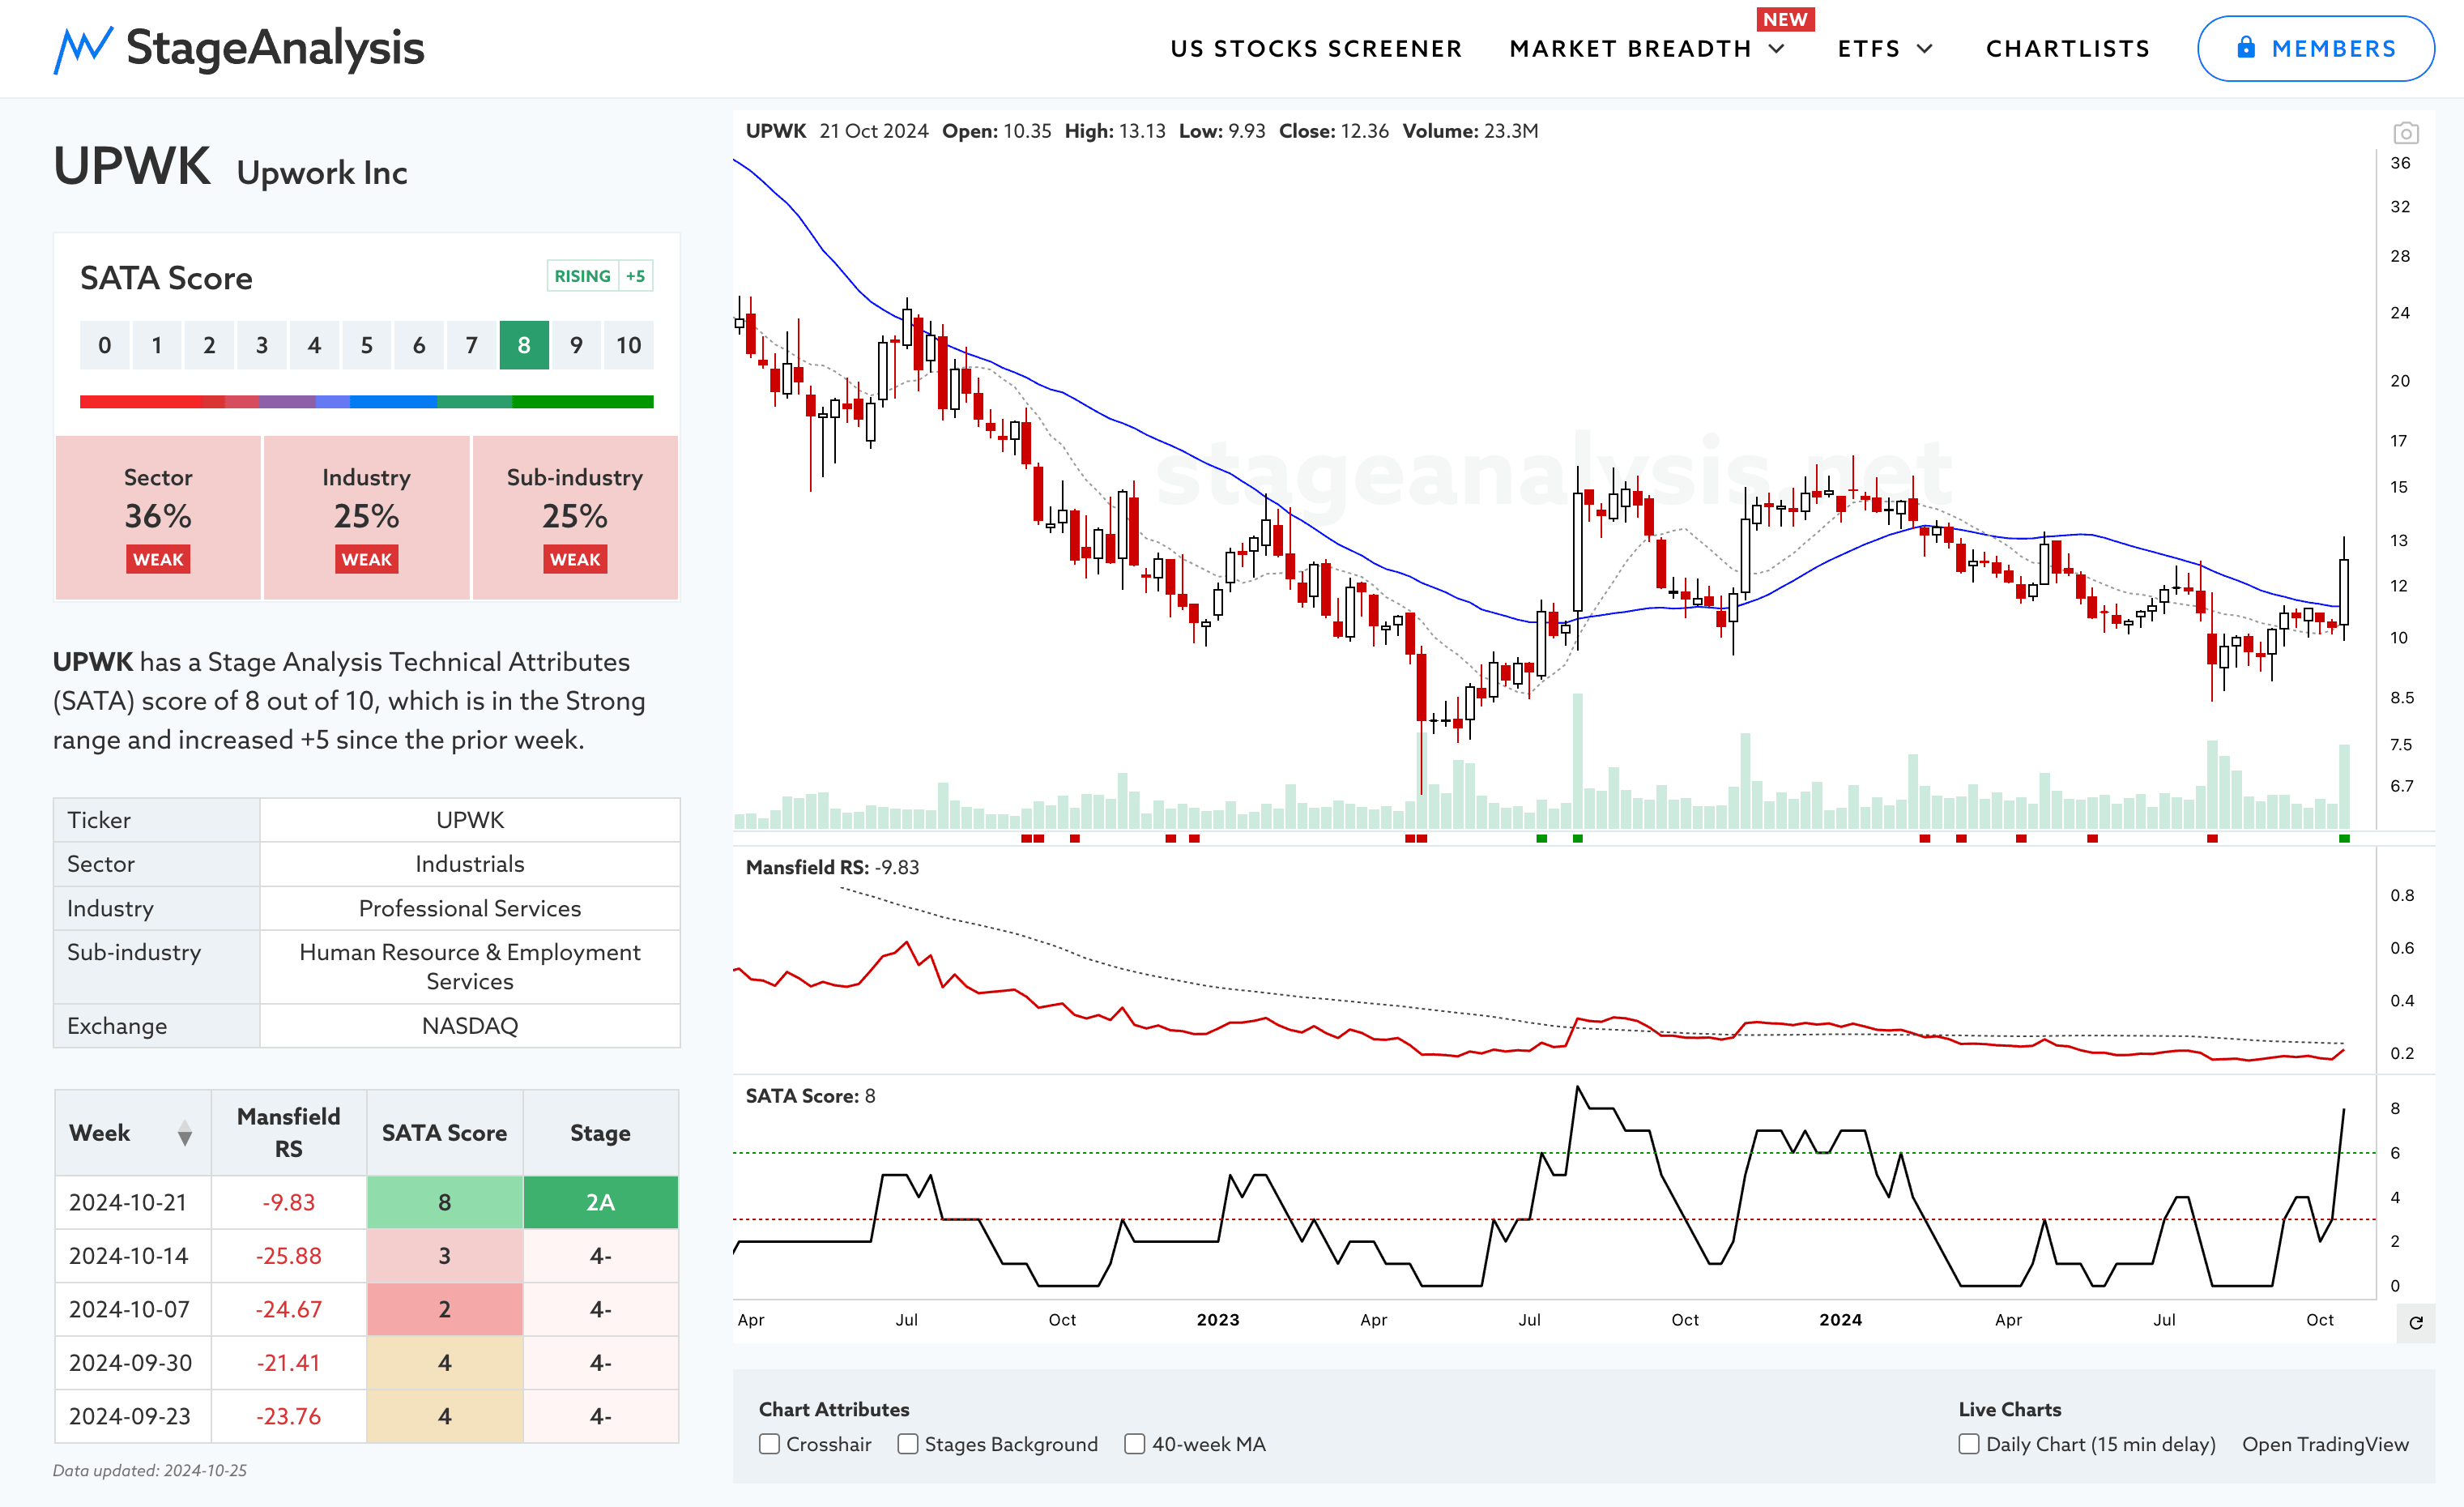This screenshot has height=1507, width=2464.
Task: Expand the Market Breadth menu
Action: (1646, 48)
